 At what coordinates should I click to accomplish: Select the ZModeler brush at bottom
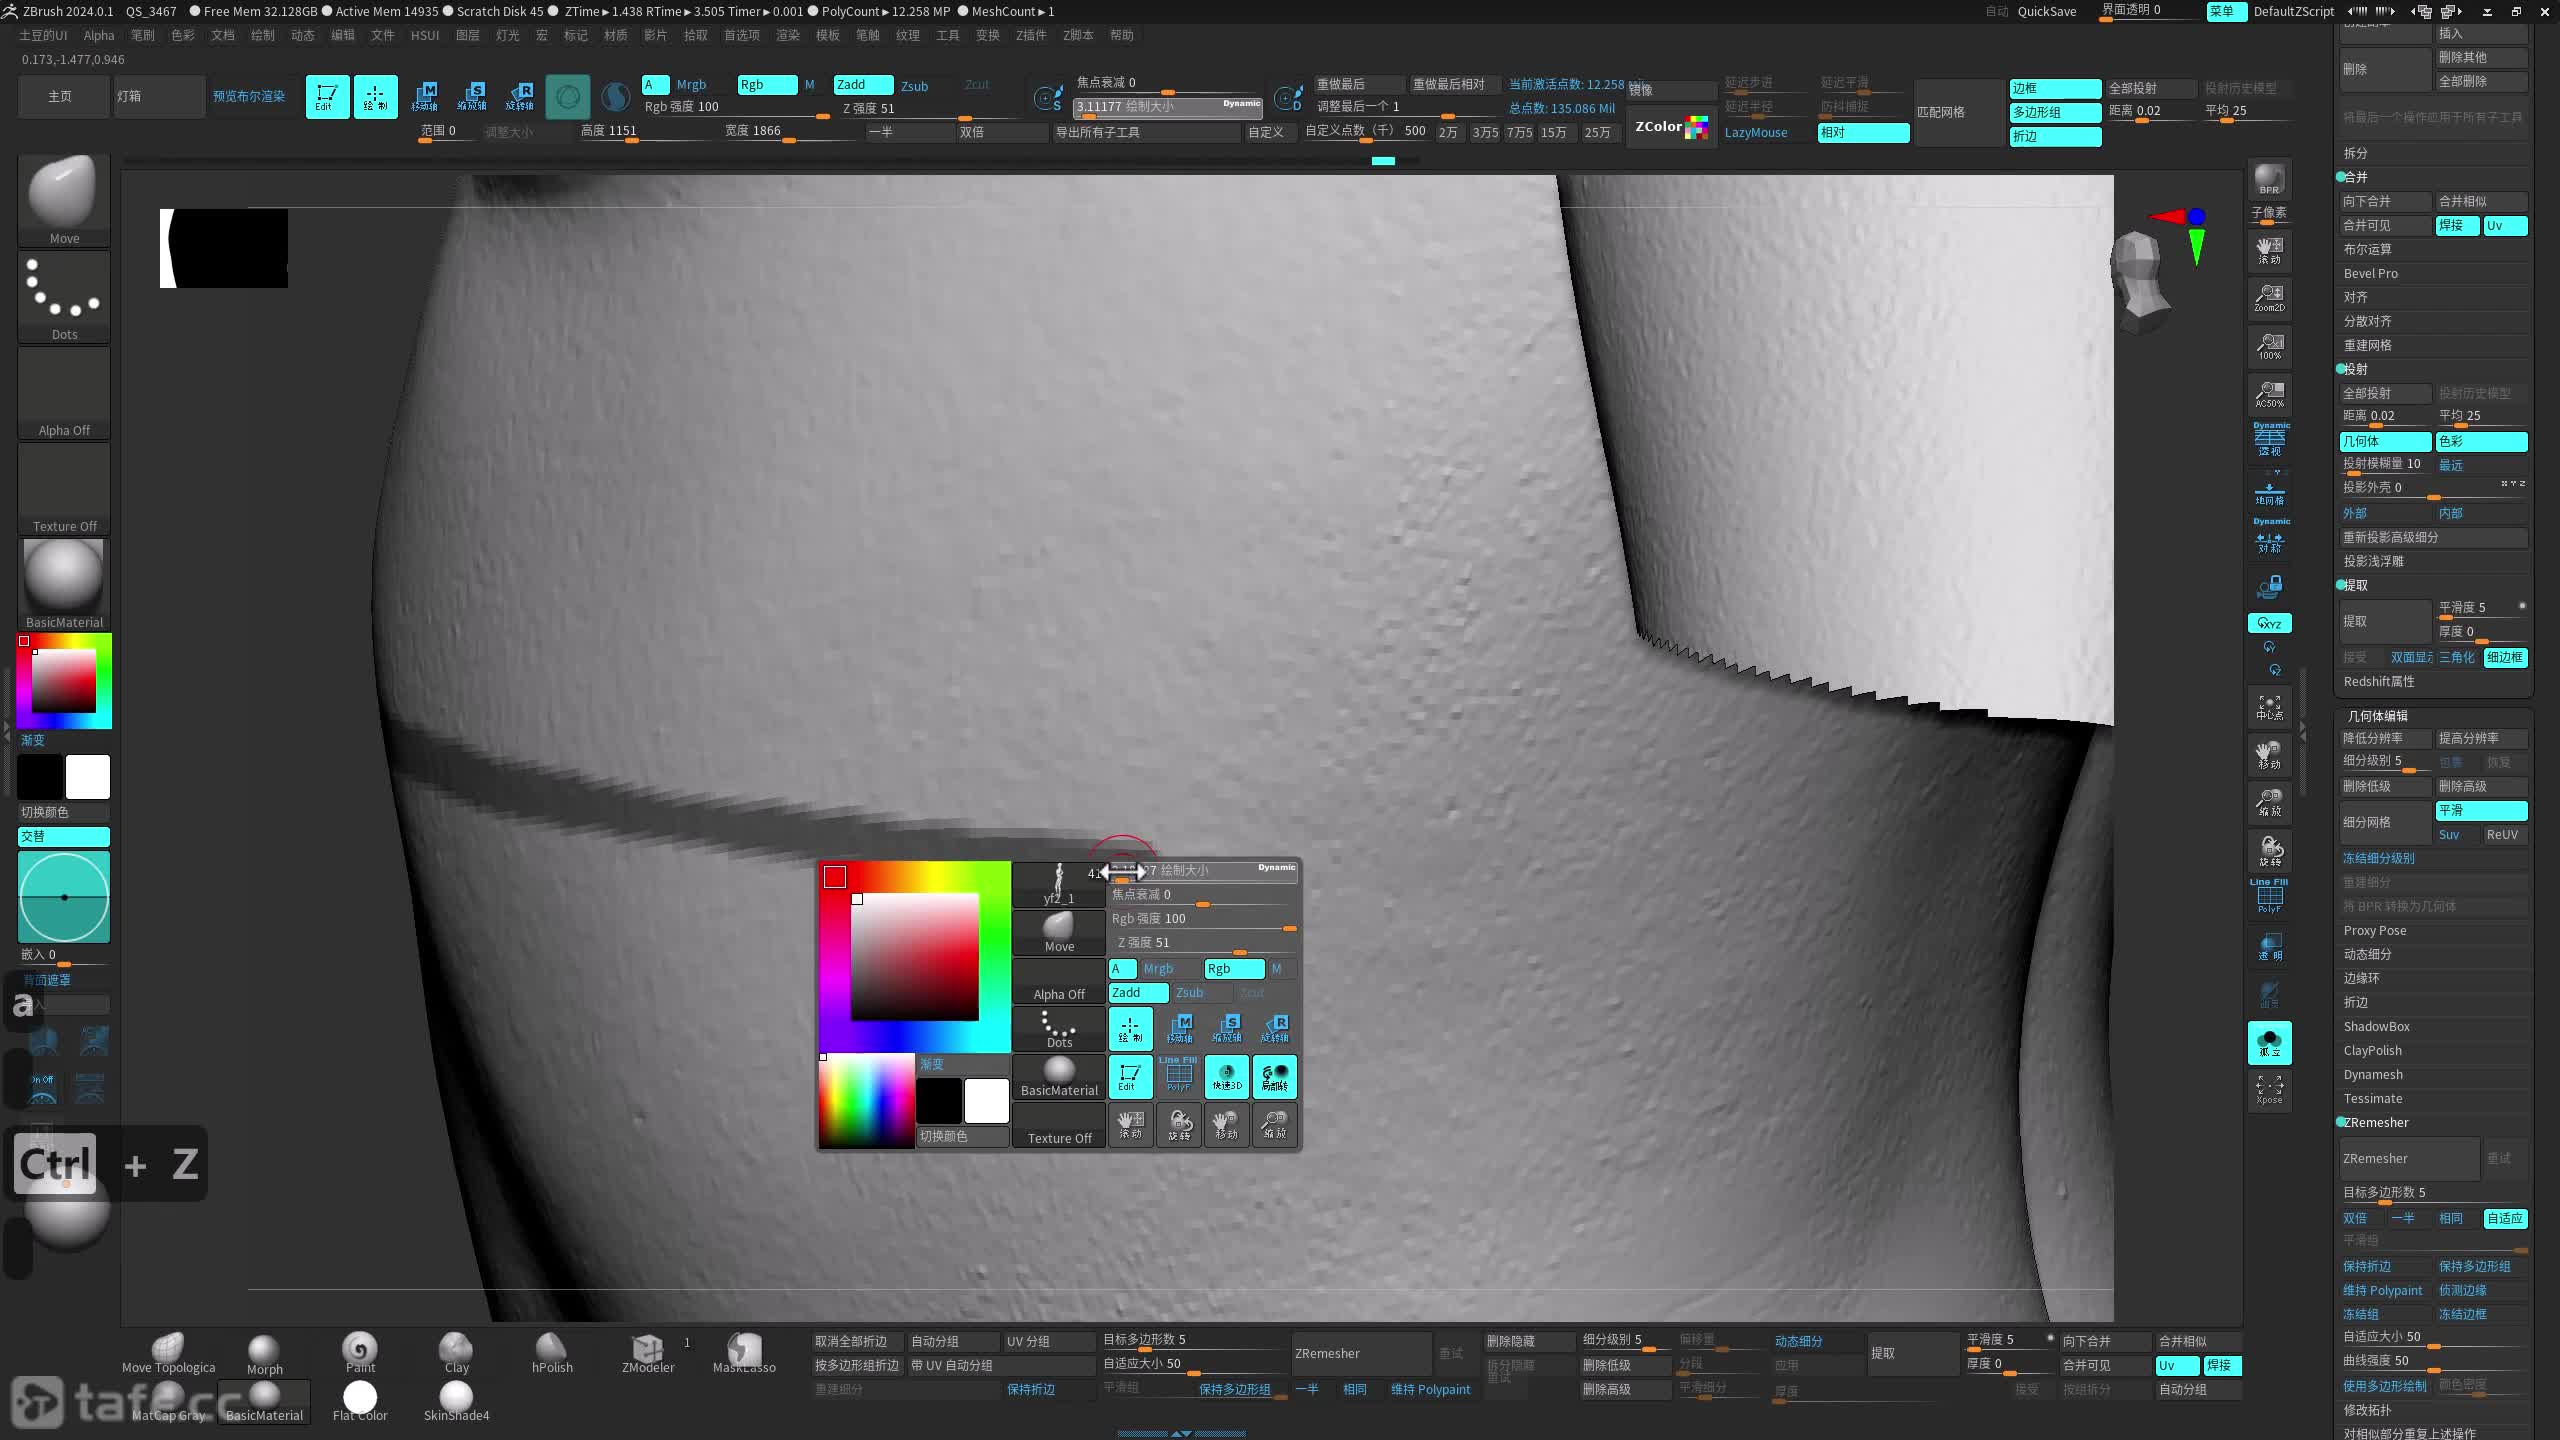click(x=648, y=1352)
